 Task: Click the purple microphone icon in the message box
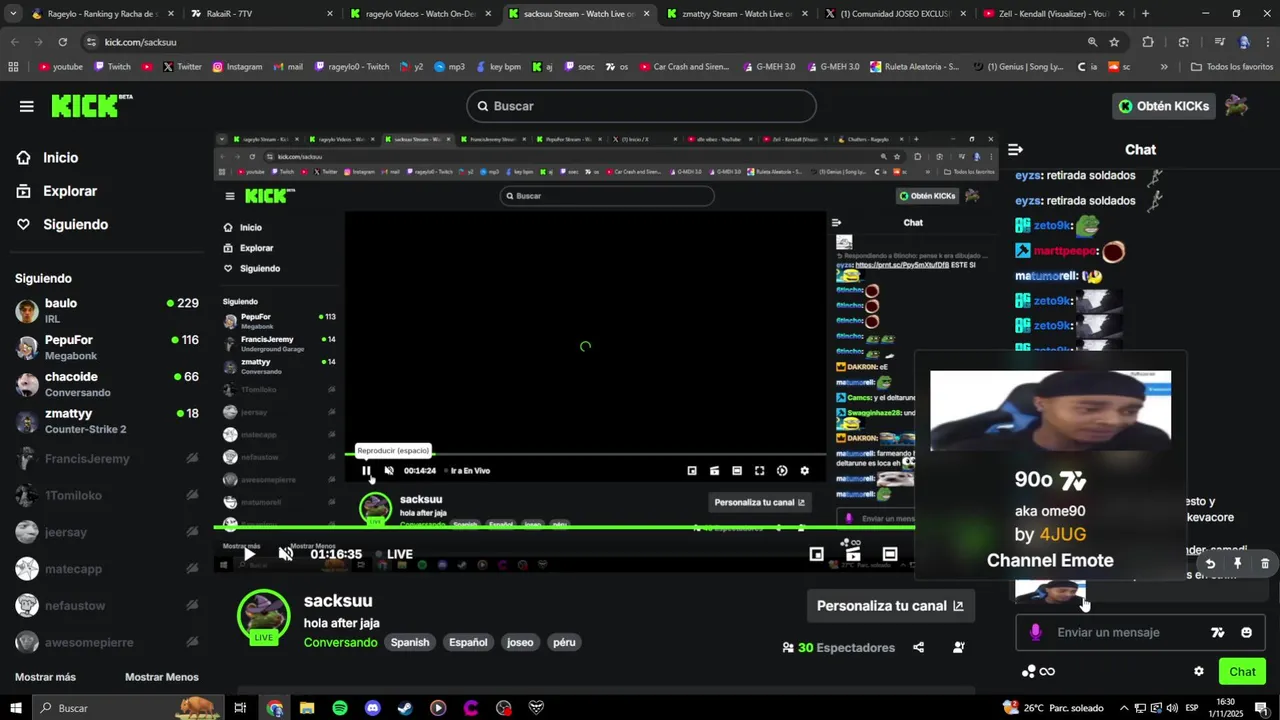[x=1035, y=632]
